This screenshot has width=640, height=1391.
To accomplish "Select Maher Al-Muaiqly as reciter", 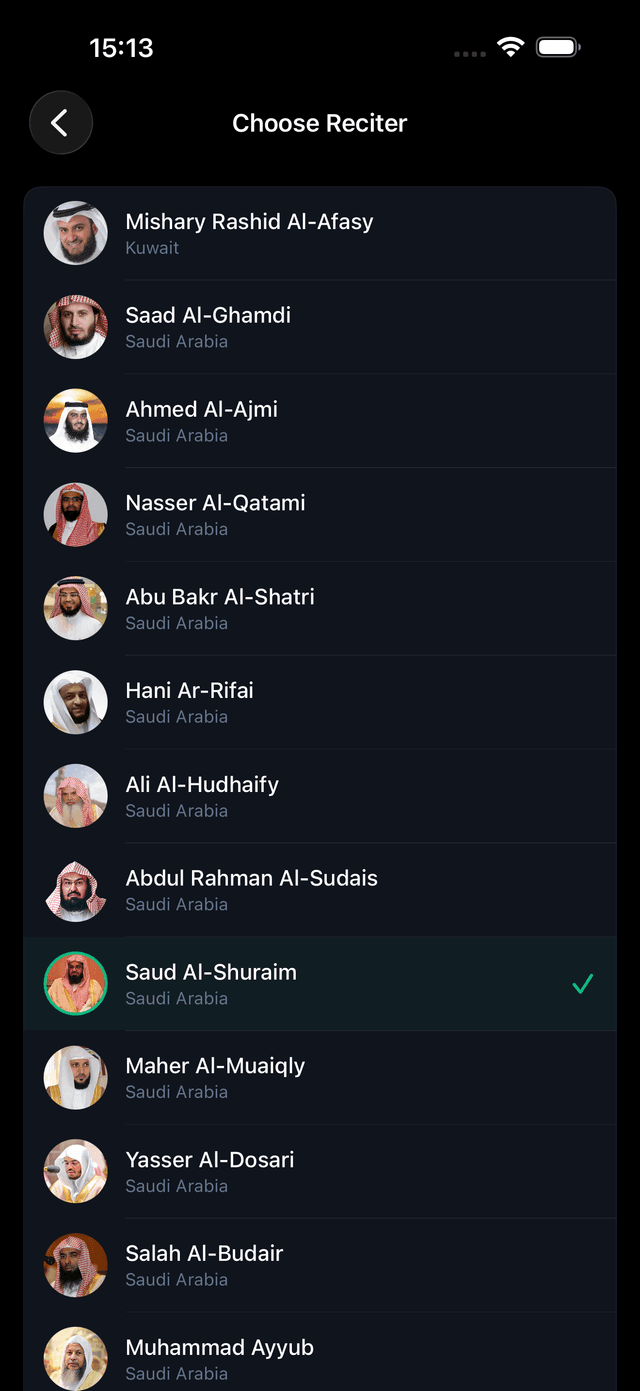I will pyautogui.click(x=320, y=1077).
